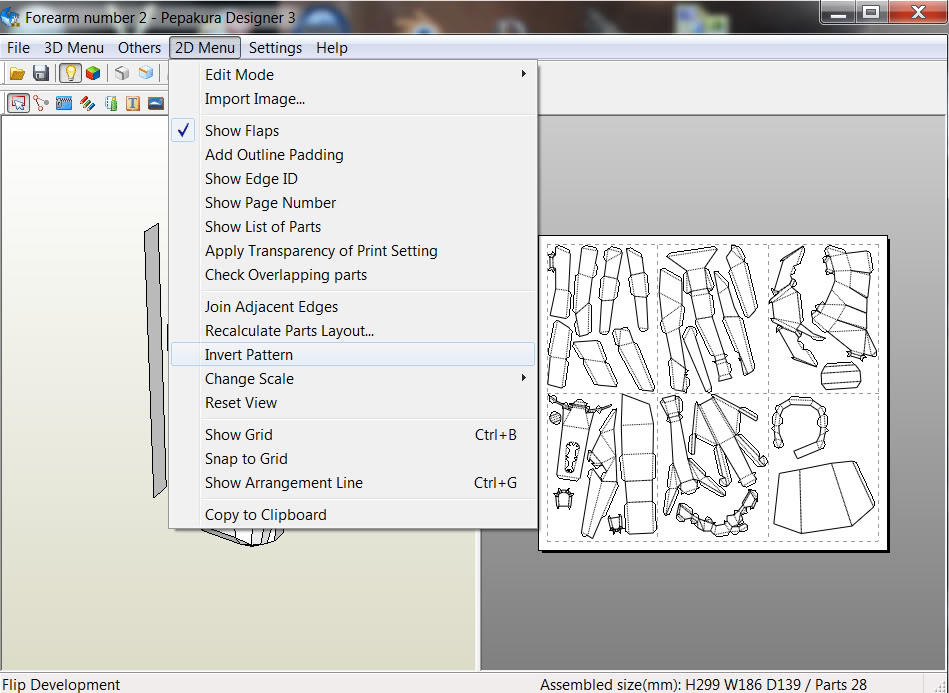Toggle the lighting light bulb icon
The image size is (949, 693).
[70, 73]
